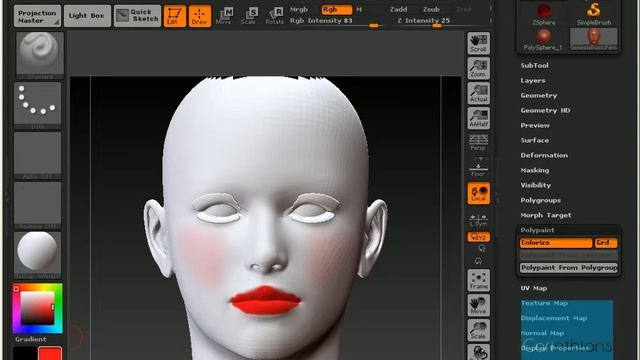
Task: Open the Normal Map section
Action: point(542,333)
